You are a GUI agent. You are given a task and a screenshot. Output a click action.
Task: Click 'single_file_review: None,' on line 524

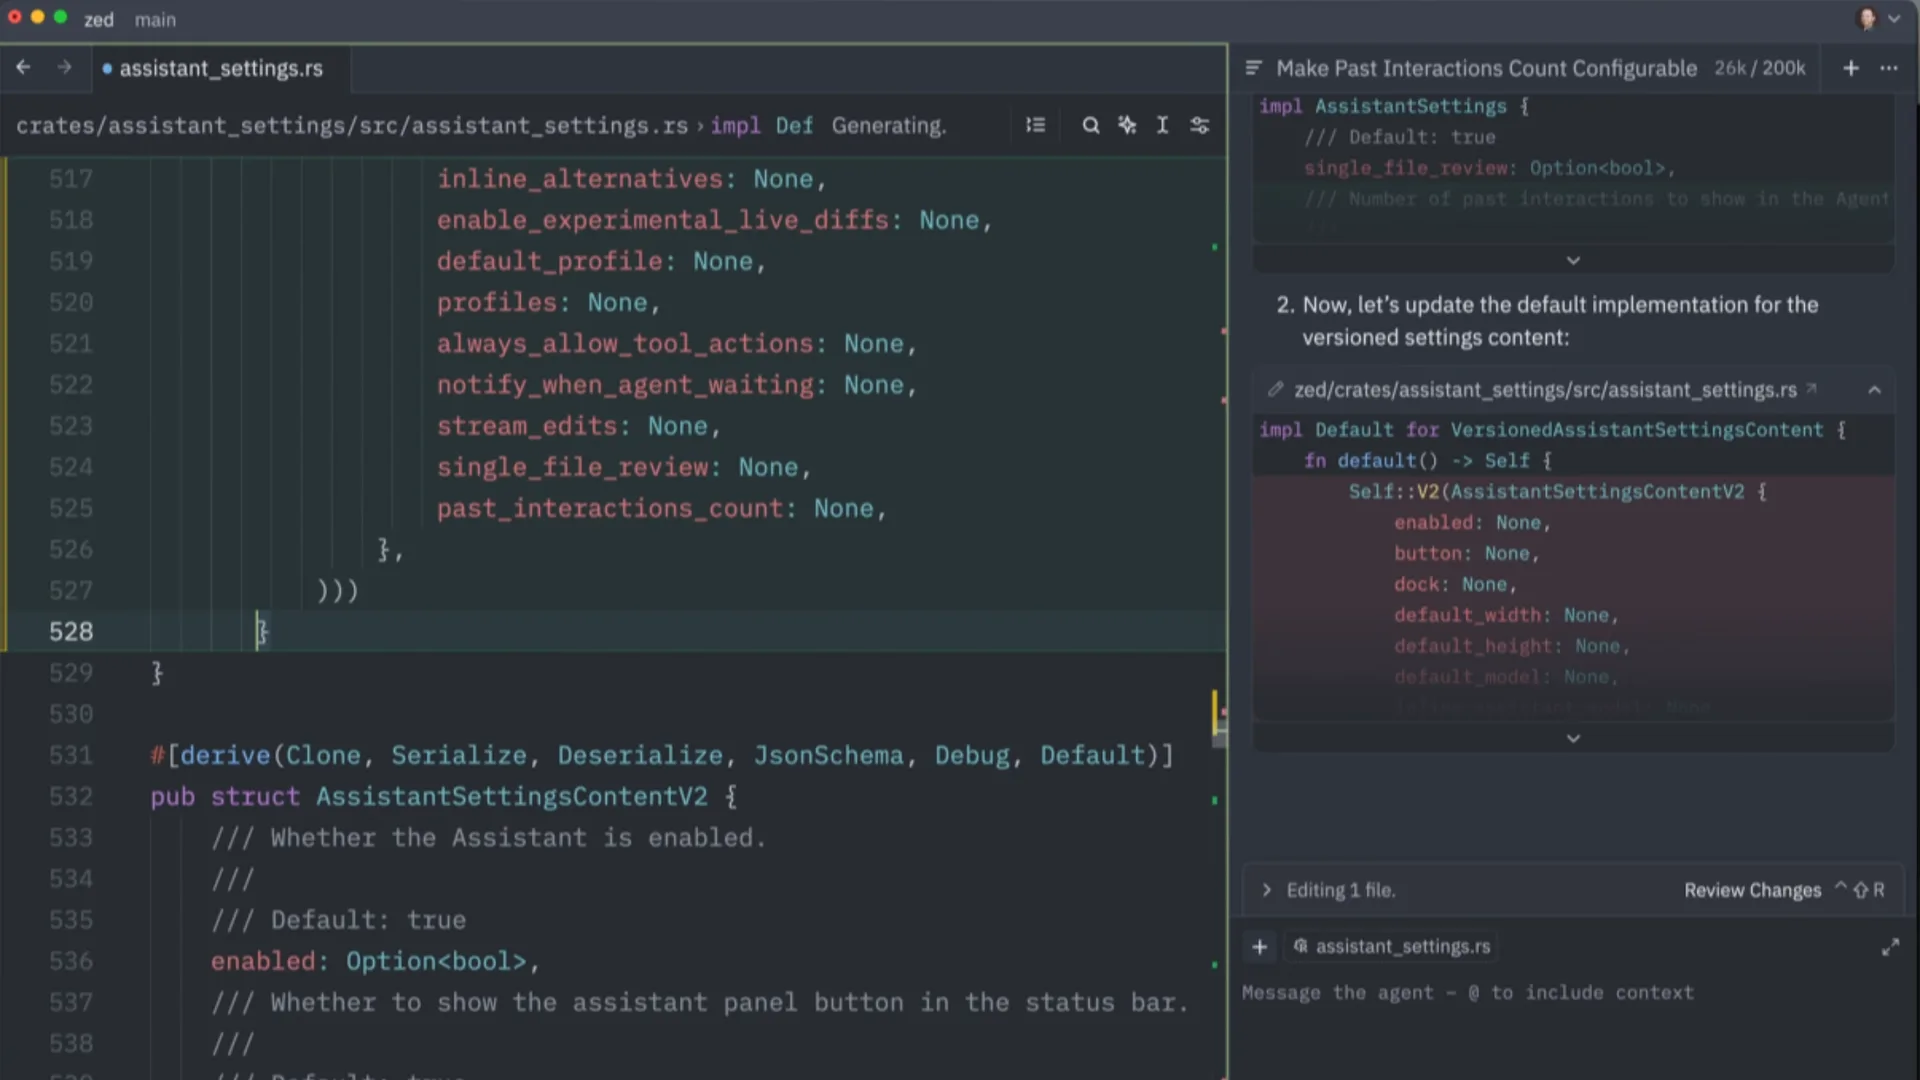pos(623,467)
